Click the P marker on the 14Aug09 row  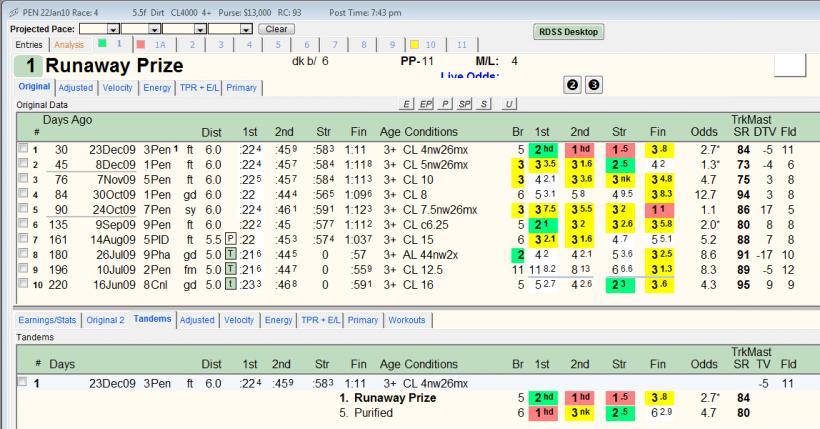(231, 239)
